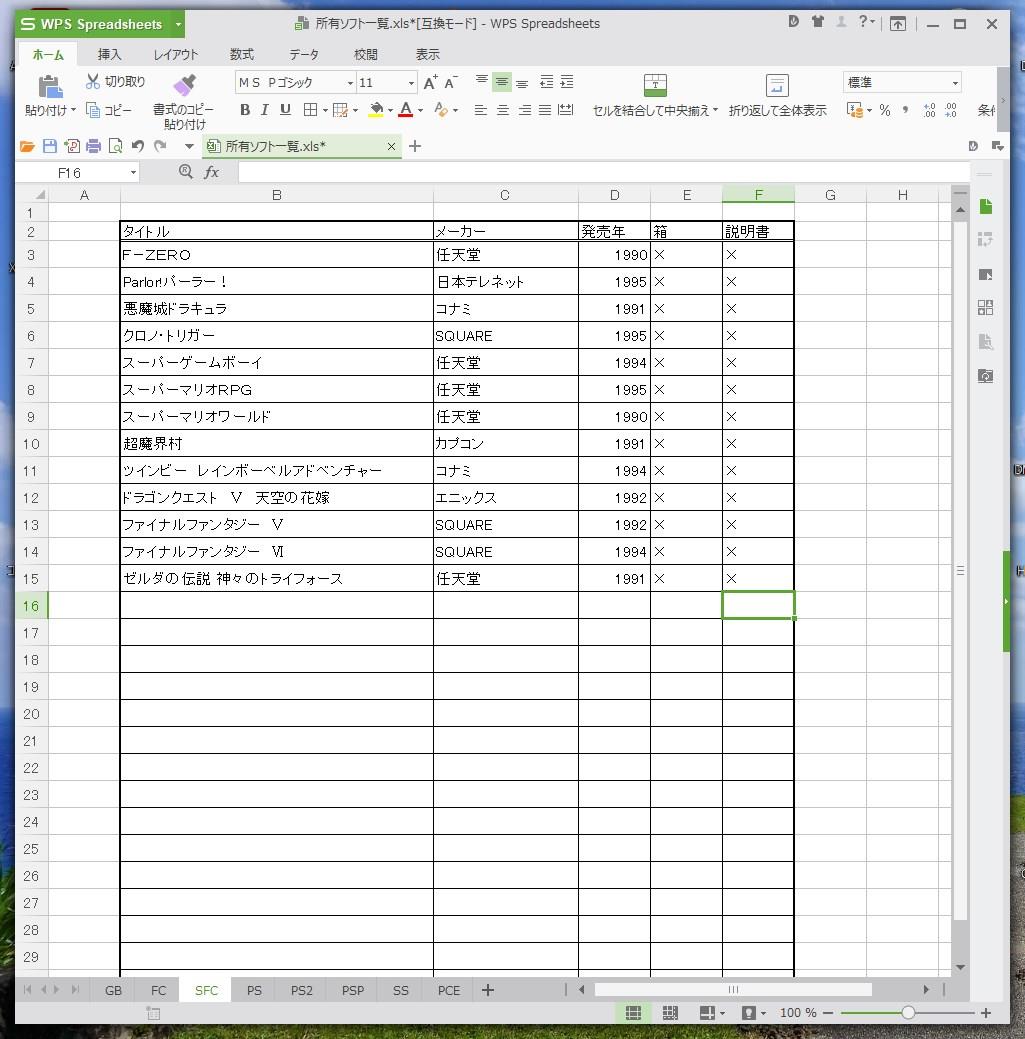Click the horizontal scrollbar thumb
This screenshot has height=1039, width=1025.
click(733, 990)
